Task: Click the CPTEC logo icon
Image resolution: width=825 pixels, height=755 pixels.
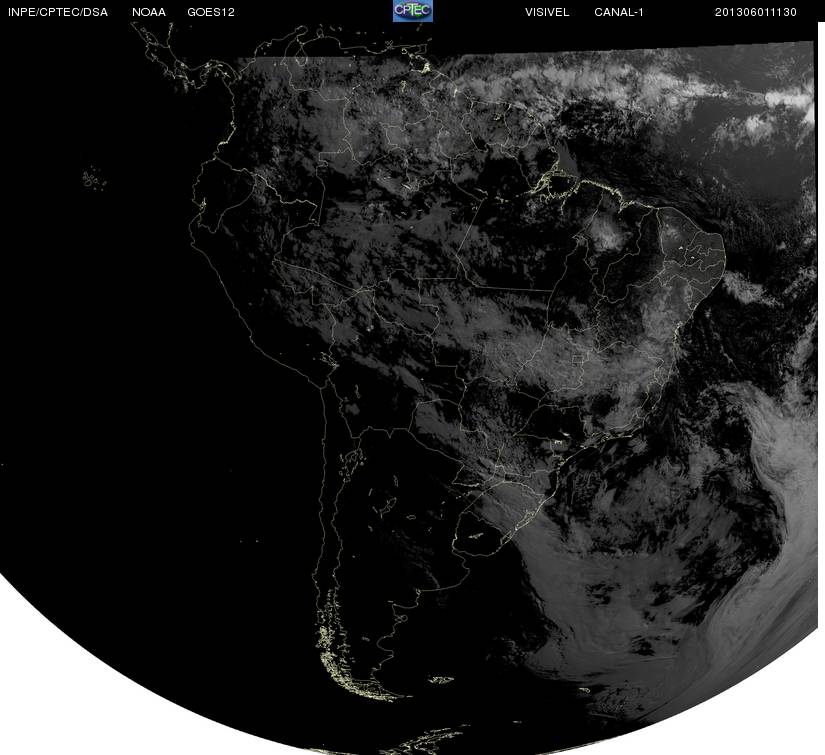Action: coord(412,11)
